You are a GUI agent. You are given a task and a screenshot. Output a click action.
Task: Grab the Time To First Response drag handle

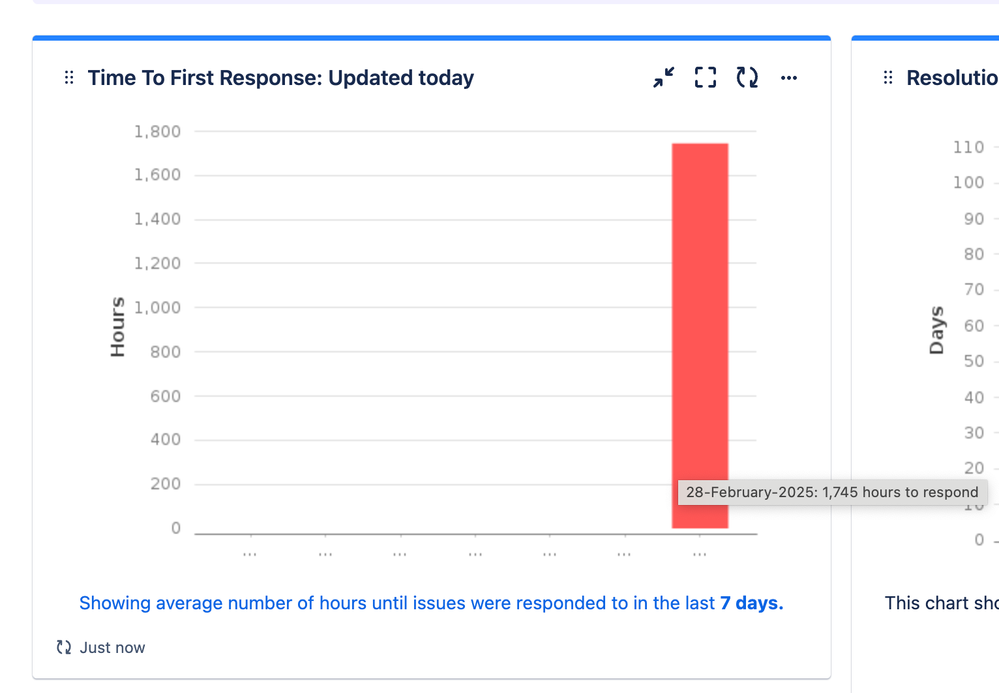[68, 77]
